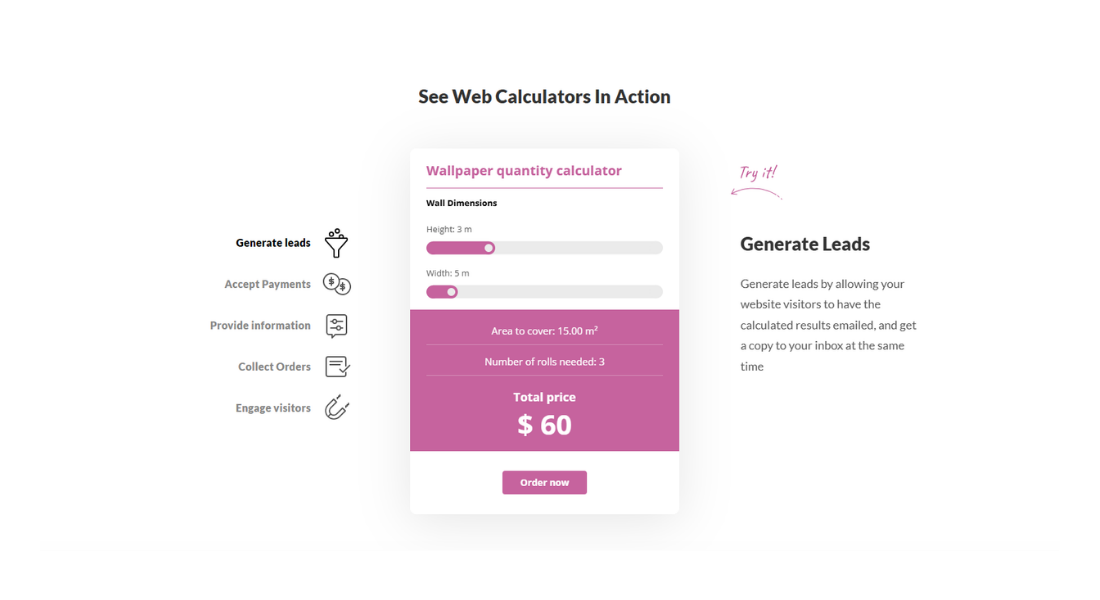Click the Width slider handle
Image resolution: width=1100 pixels, height=600 pixels.
(452, 292)
